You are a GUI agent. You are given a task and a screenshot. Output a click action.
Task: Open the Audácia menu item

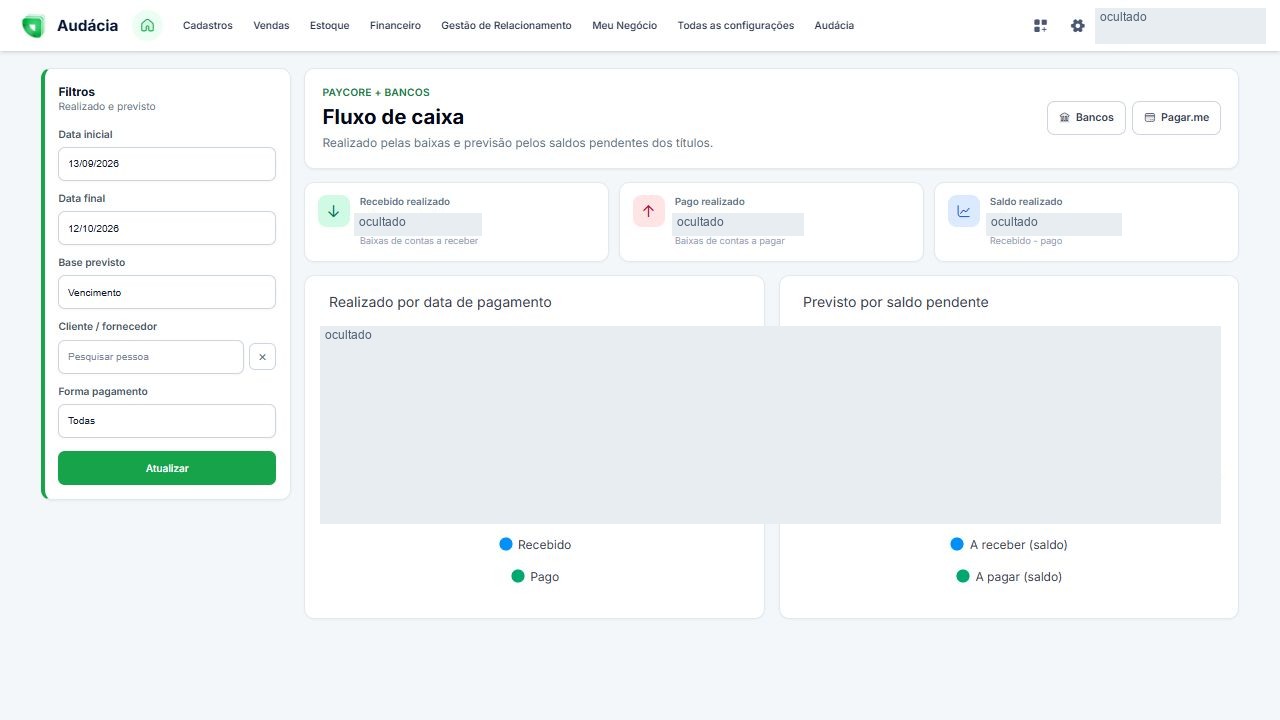pyautogui.click(x=834, y=26)
